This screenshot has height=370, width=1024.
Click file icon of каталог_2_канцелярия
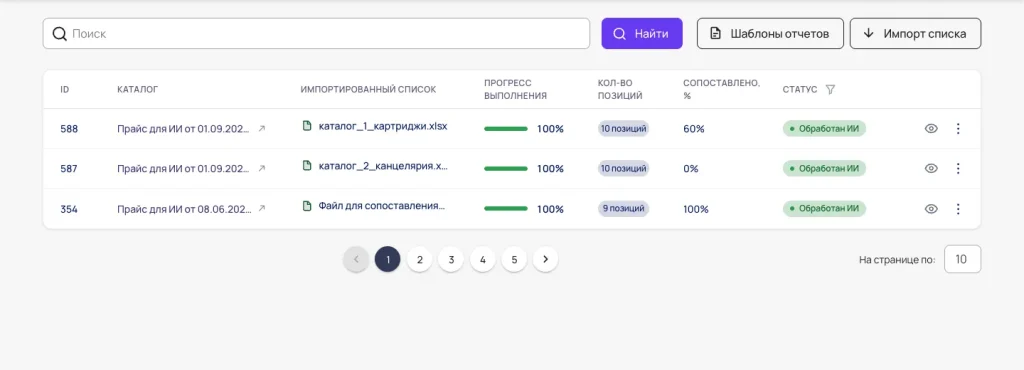click(306, 166)
